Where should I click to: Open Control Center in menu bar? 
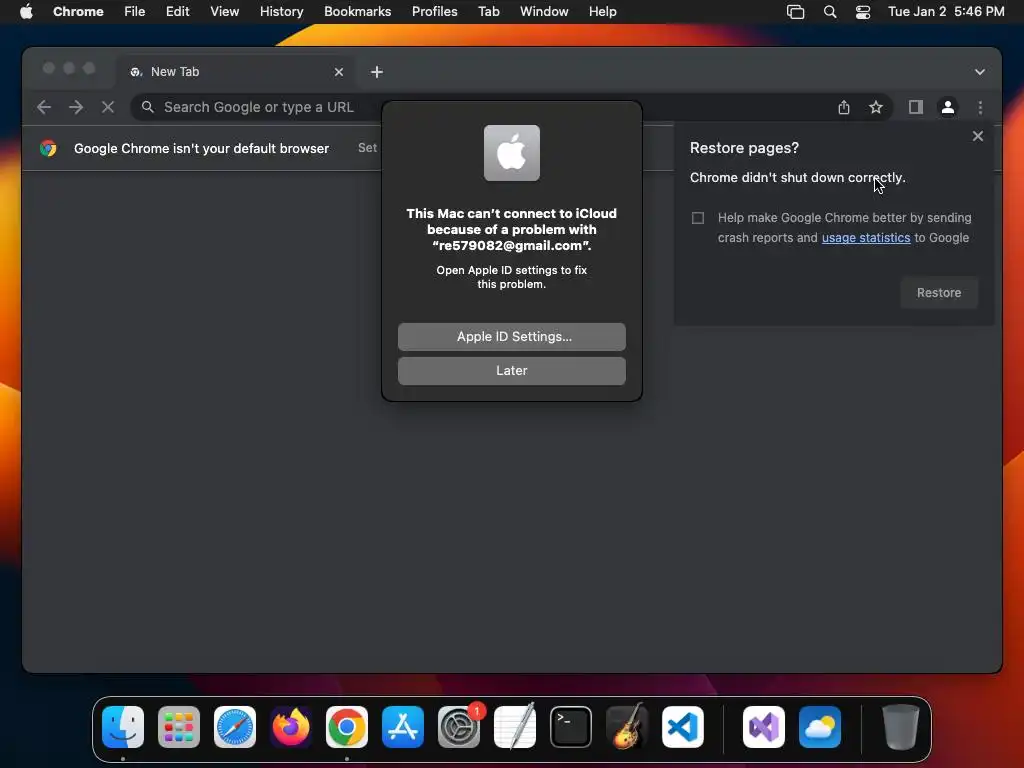(x=863, y=12)
